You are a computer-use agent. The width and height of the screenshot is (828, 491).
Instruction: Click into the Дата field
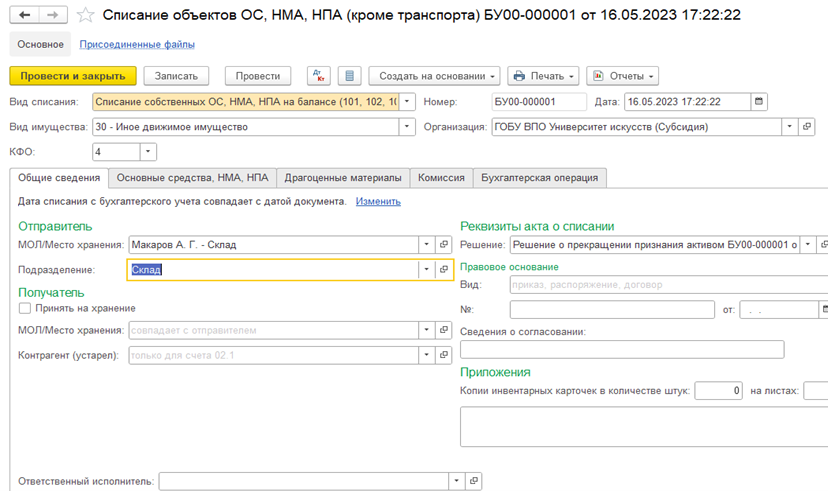pyautogui.click(x=688, y=101)
